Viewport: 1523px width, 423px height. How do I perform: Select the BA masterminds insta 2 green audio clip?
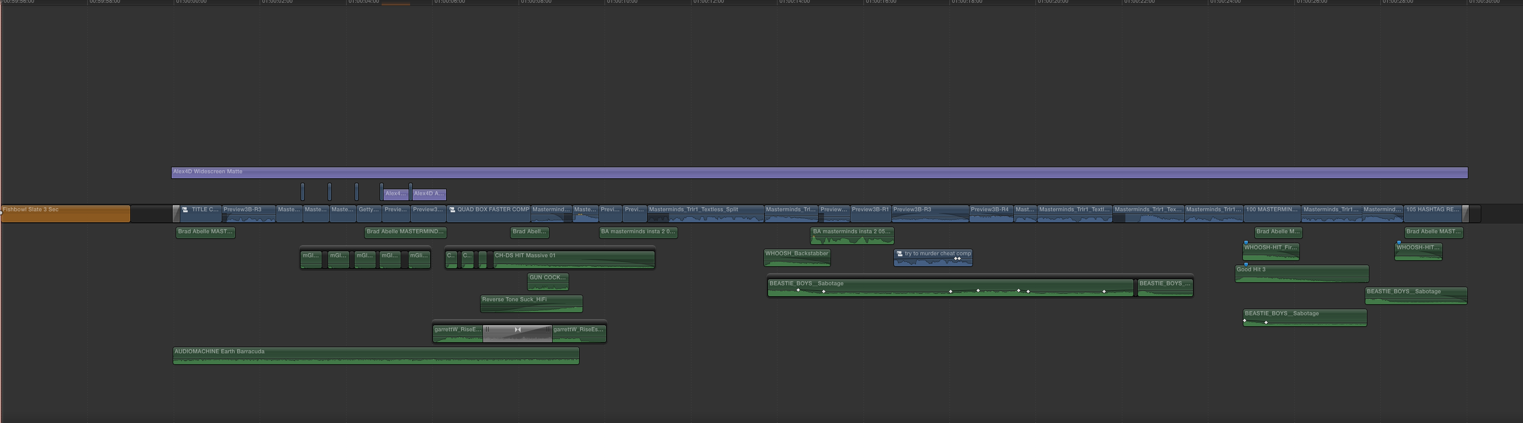point(852,236)
